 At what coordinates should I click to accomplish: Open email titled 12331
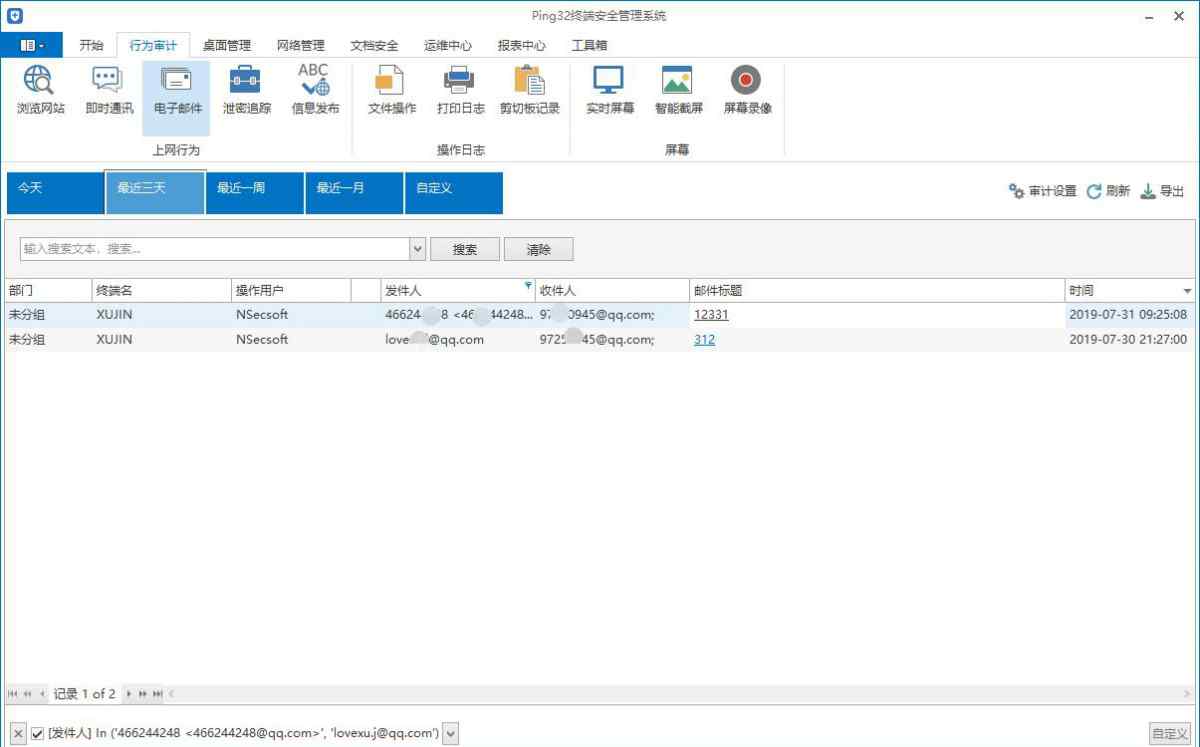click(x=711, y=315)
